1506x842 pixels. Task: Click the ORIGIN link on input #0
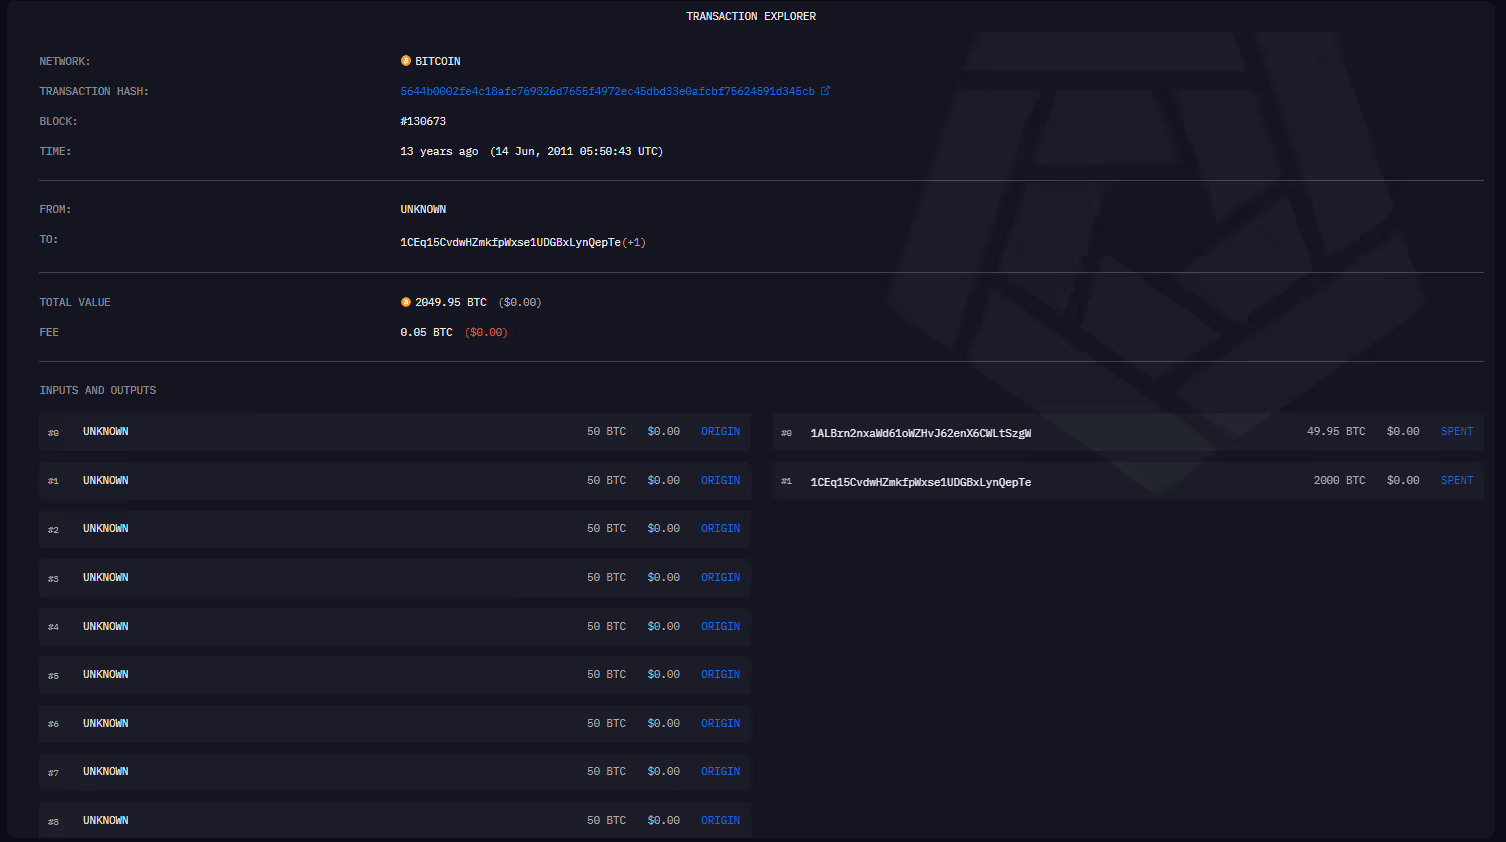(720, 431)
